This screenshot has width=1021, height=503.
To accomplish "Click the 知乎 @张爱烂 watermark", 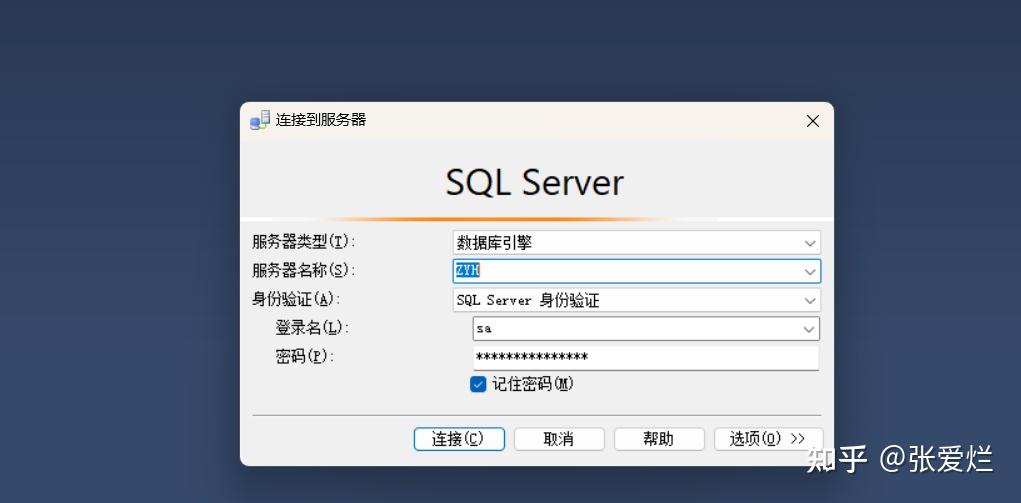I will tap(899, 459).
